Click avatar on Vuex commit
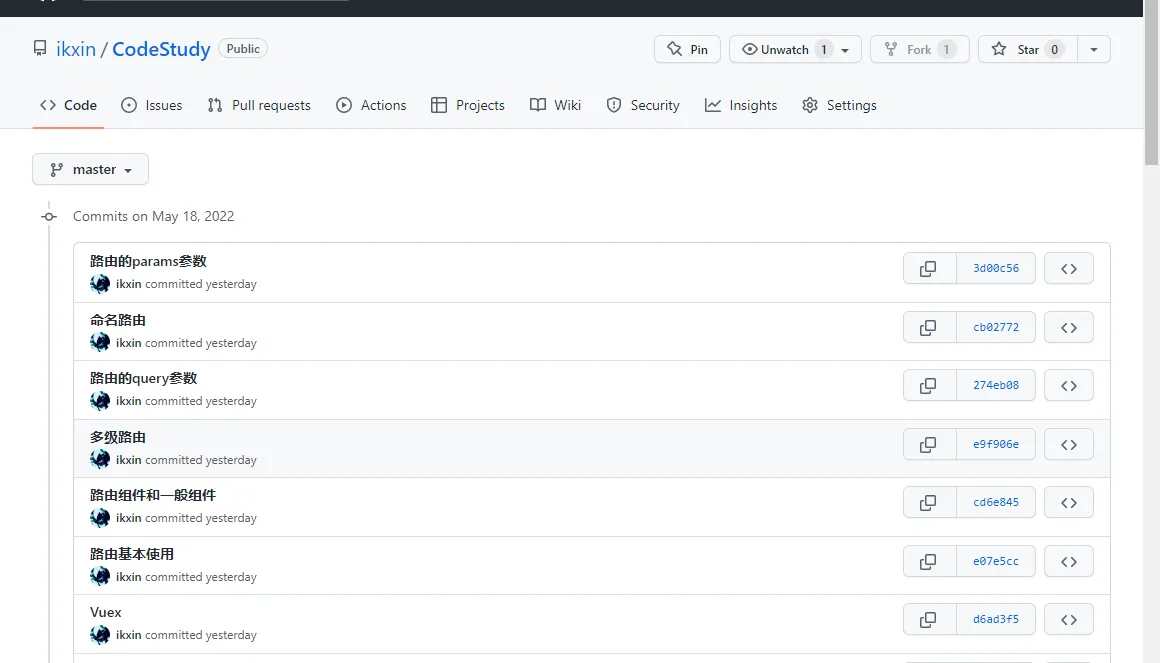1160x663 pixels. tap(100, 635)
